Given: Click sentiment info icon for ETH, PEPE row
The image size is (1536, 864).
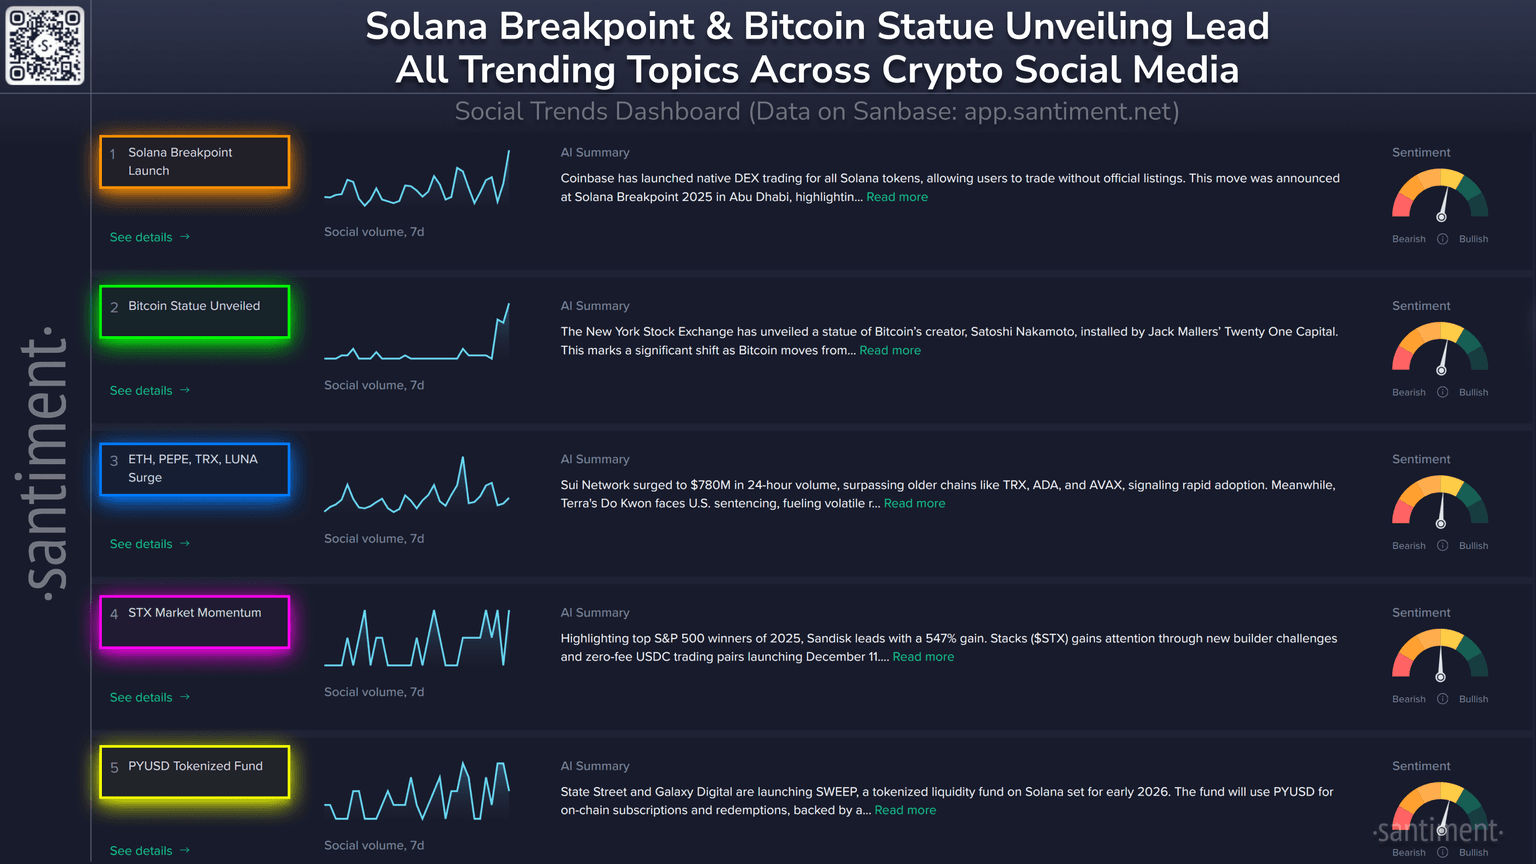Looking at the screenshot, I should tap(1442, 546).
